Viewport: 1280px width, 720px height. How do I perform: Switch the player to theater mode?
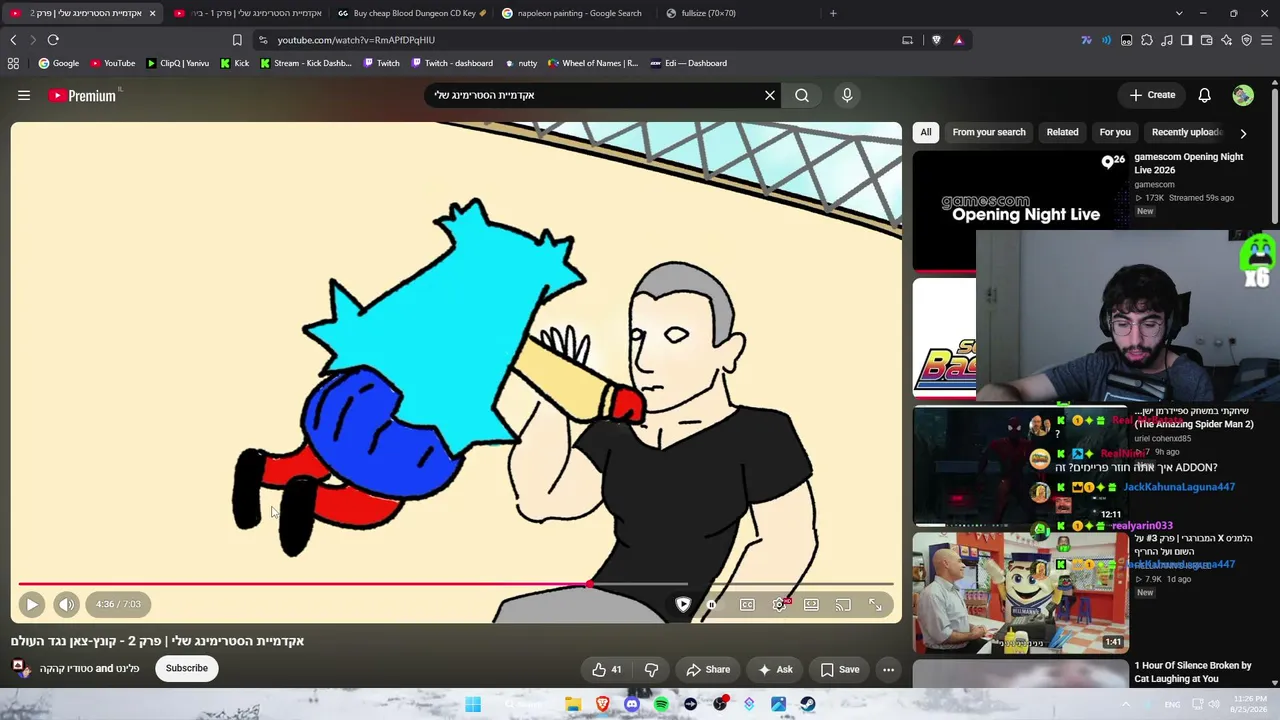(x=811, y=604)
